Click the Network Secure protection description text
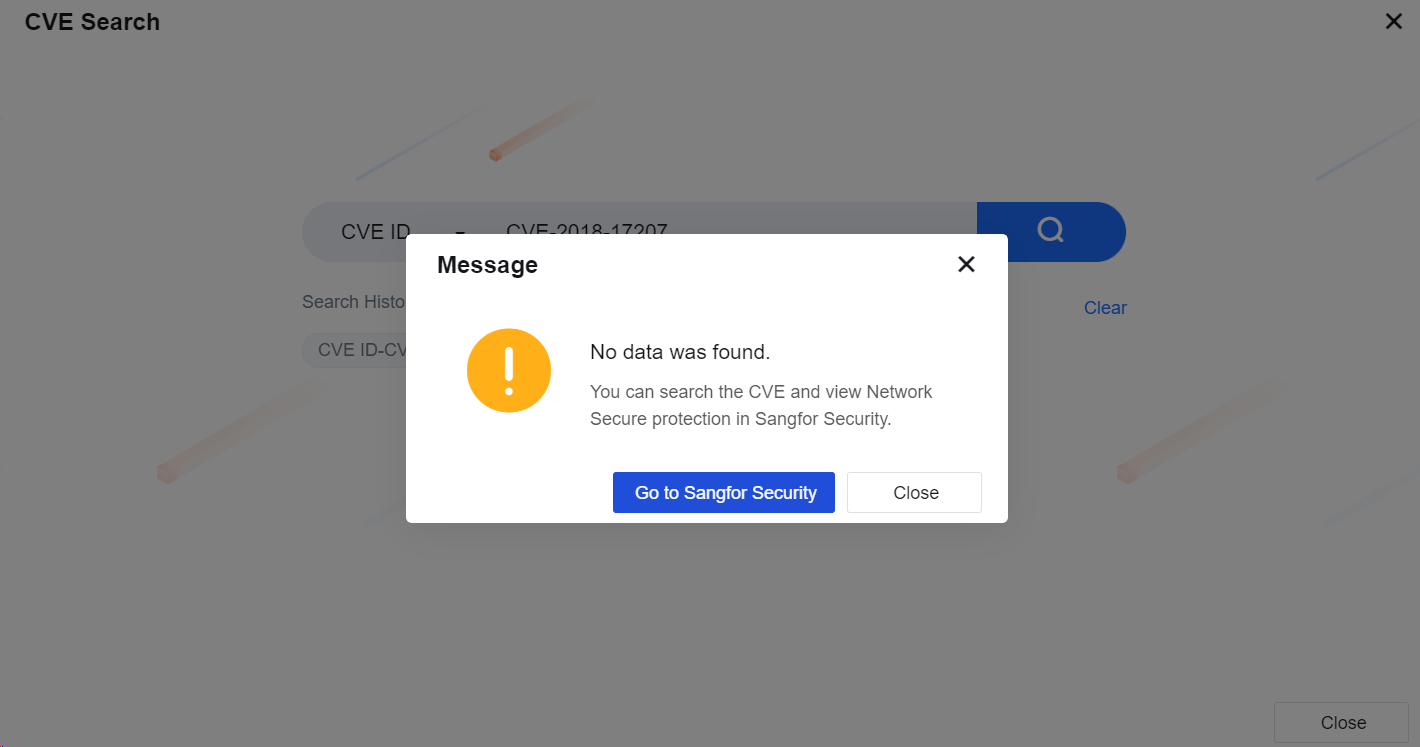 click(x=761, y=405)
